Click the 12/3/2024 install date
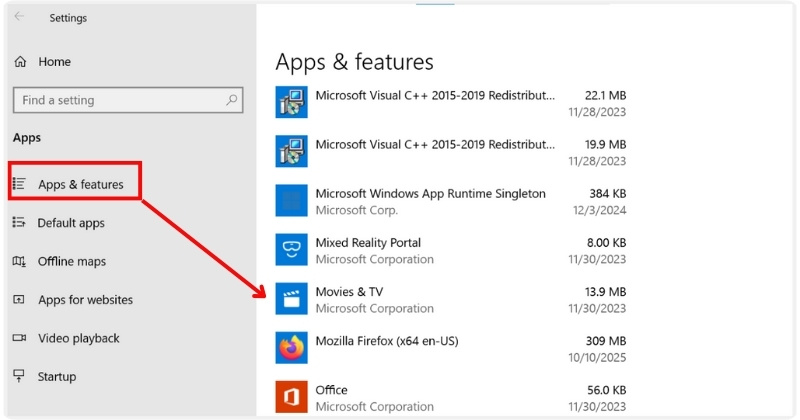Image resolution: width=800 pixels, height=420 pixels. (x=599, y=210)
